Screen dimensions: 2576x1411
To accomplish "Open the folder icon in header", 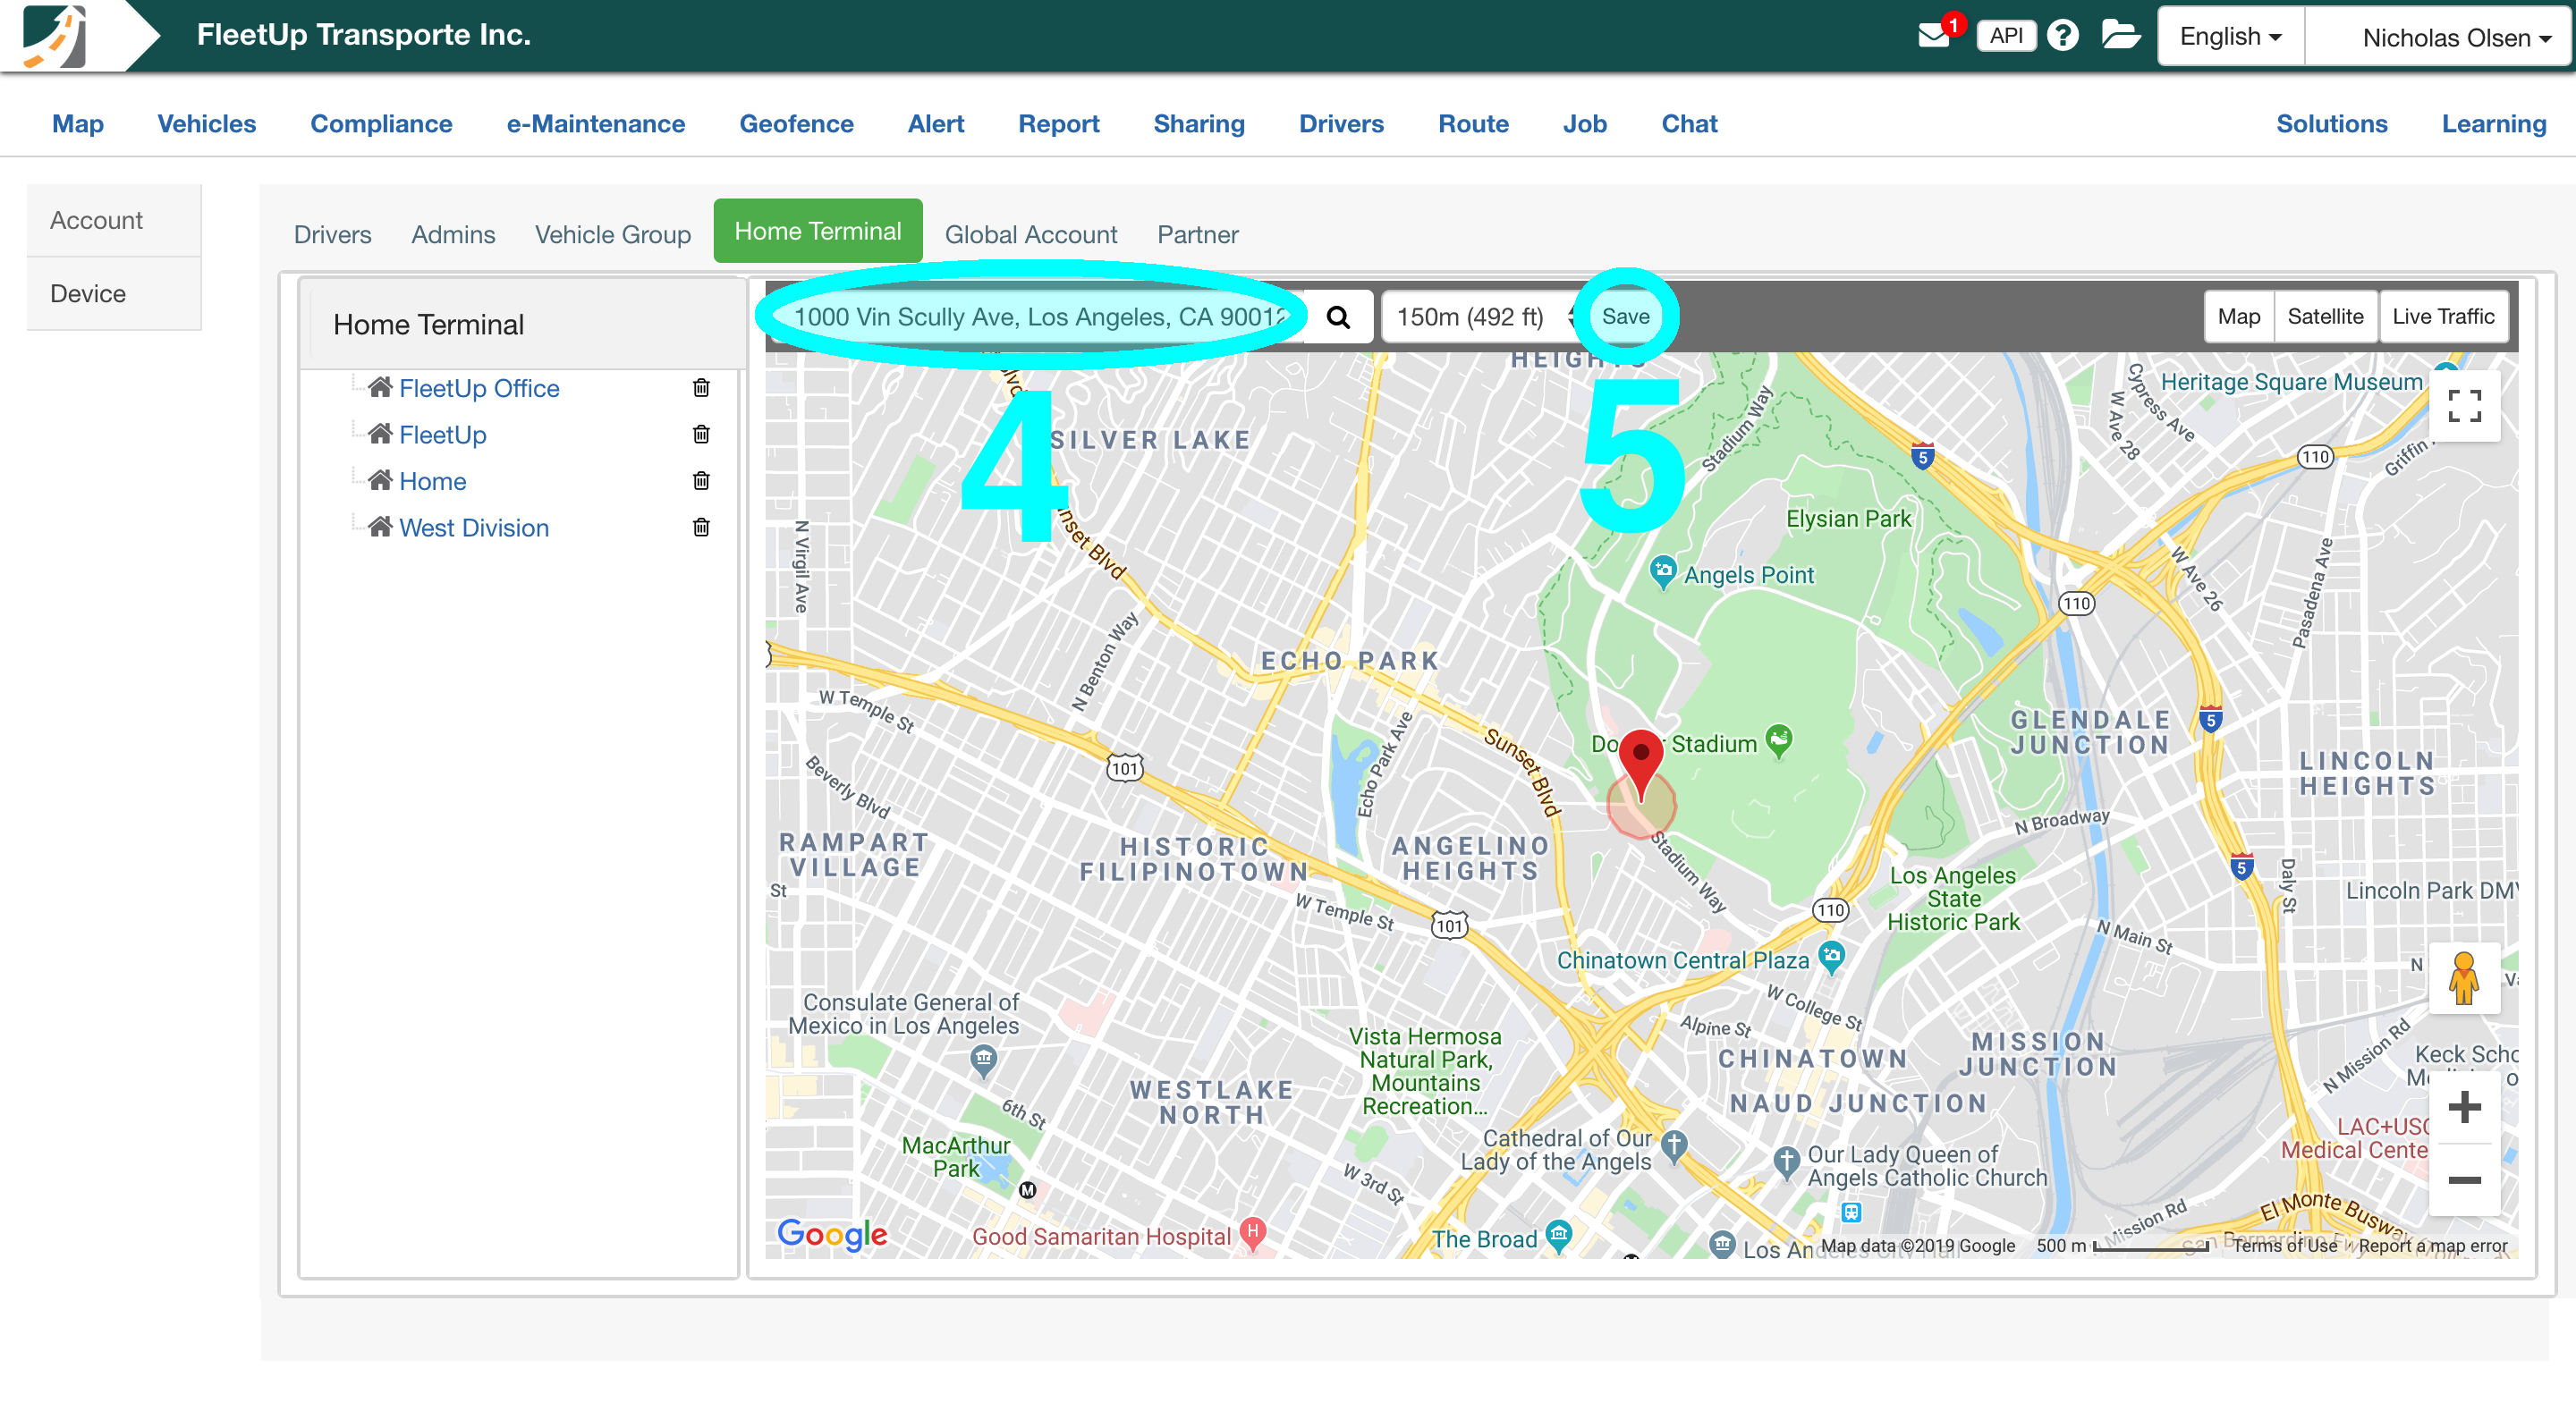I will click(x=2120, y=35).
